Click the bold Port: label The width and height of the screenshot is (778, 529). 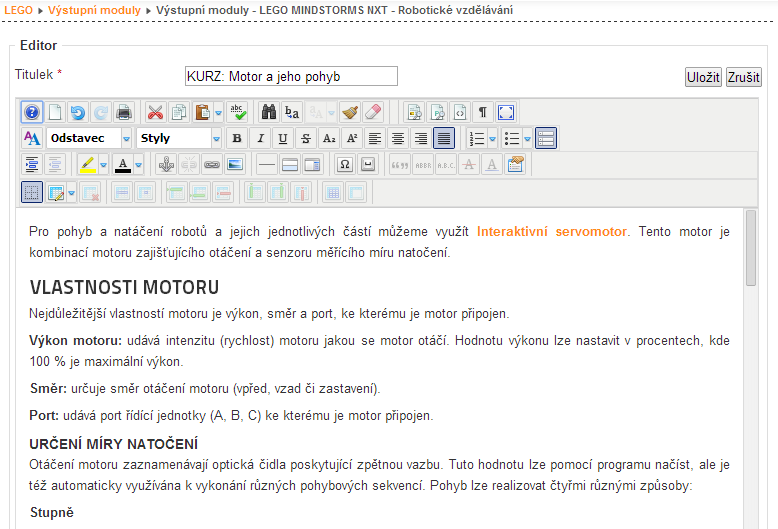point(44,415)
